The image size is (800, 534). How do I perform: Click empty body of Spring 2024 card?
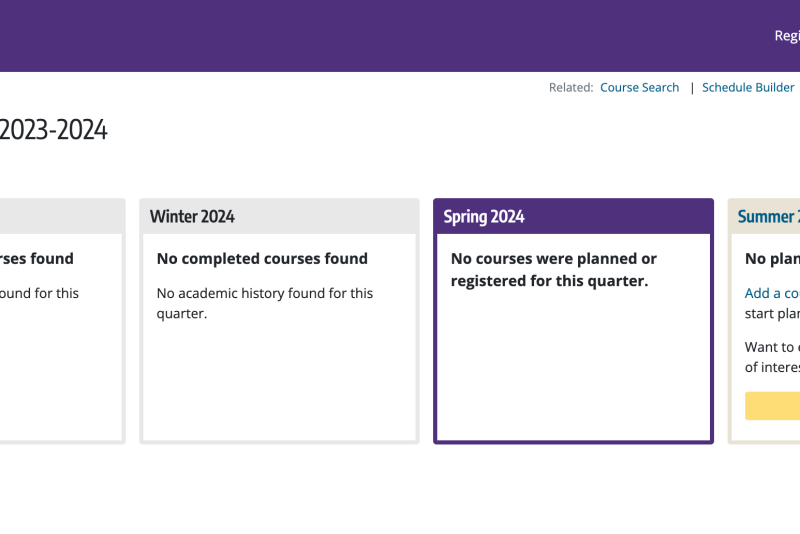click(x=573, y=367)
